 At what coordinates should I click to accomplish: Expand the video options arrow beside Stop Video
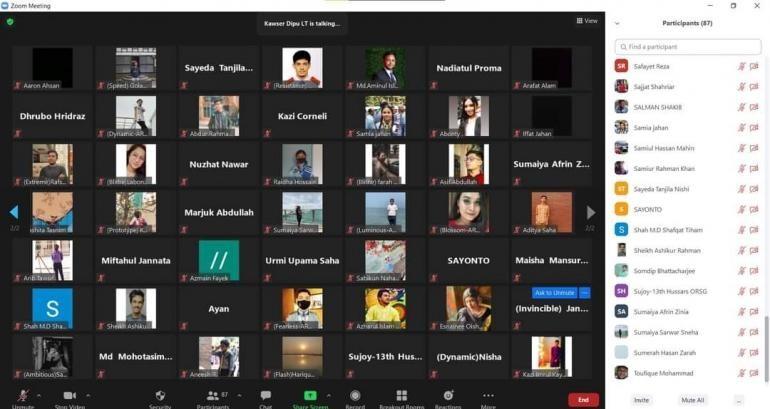click(x=89, y=395)
